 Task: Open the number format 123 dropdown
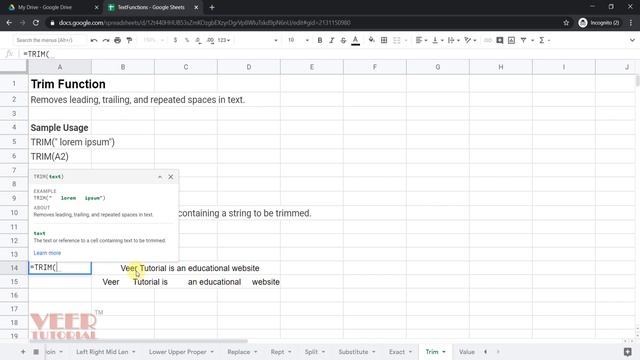click(x=224, y=40)
